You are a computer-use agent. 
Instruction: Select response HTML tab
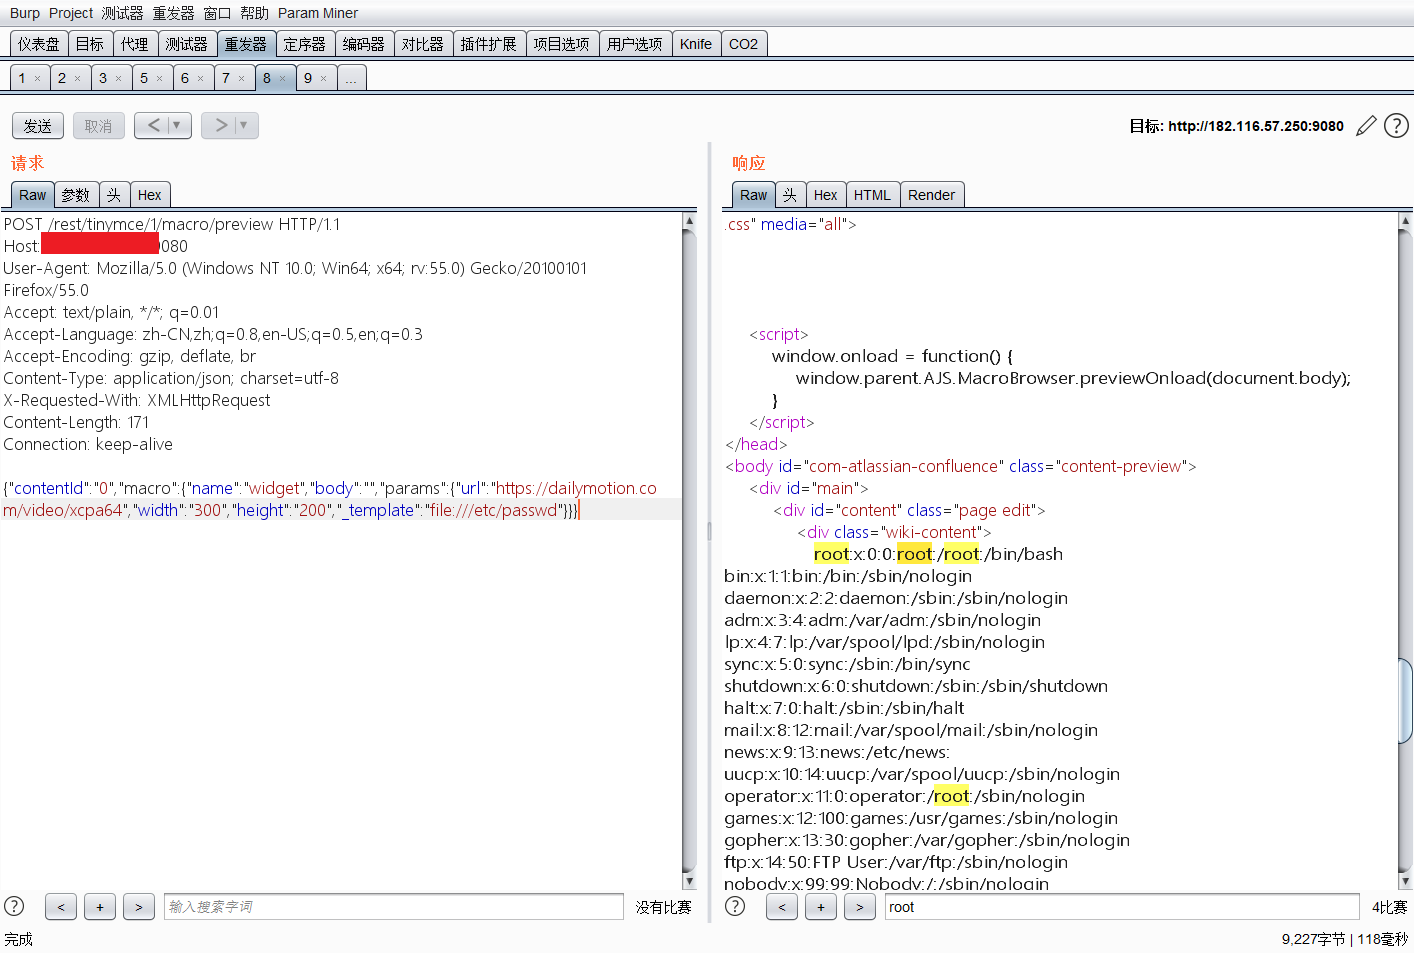point(872,195)
